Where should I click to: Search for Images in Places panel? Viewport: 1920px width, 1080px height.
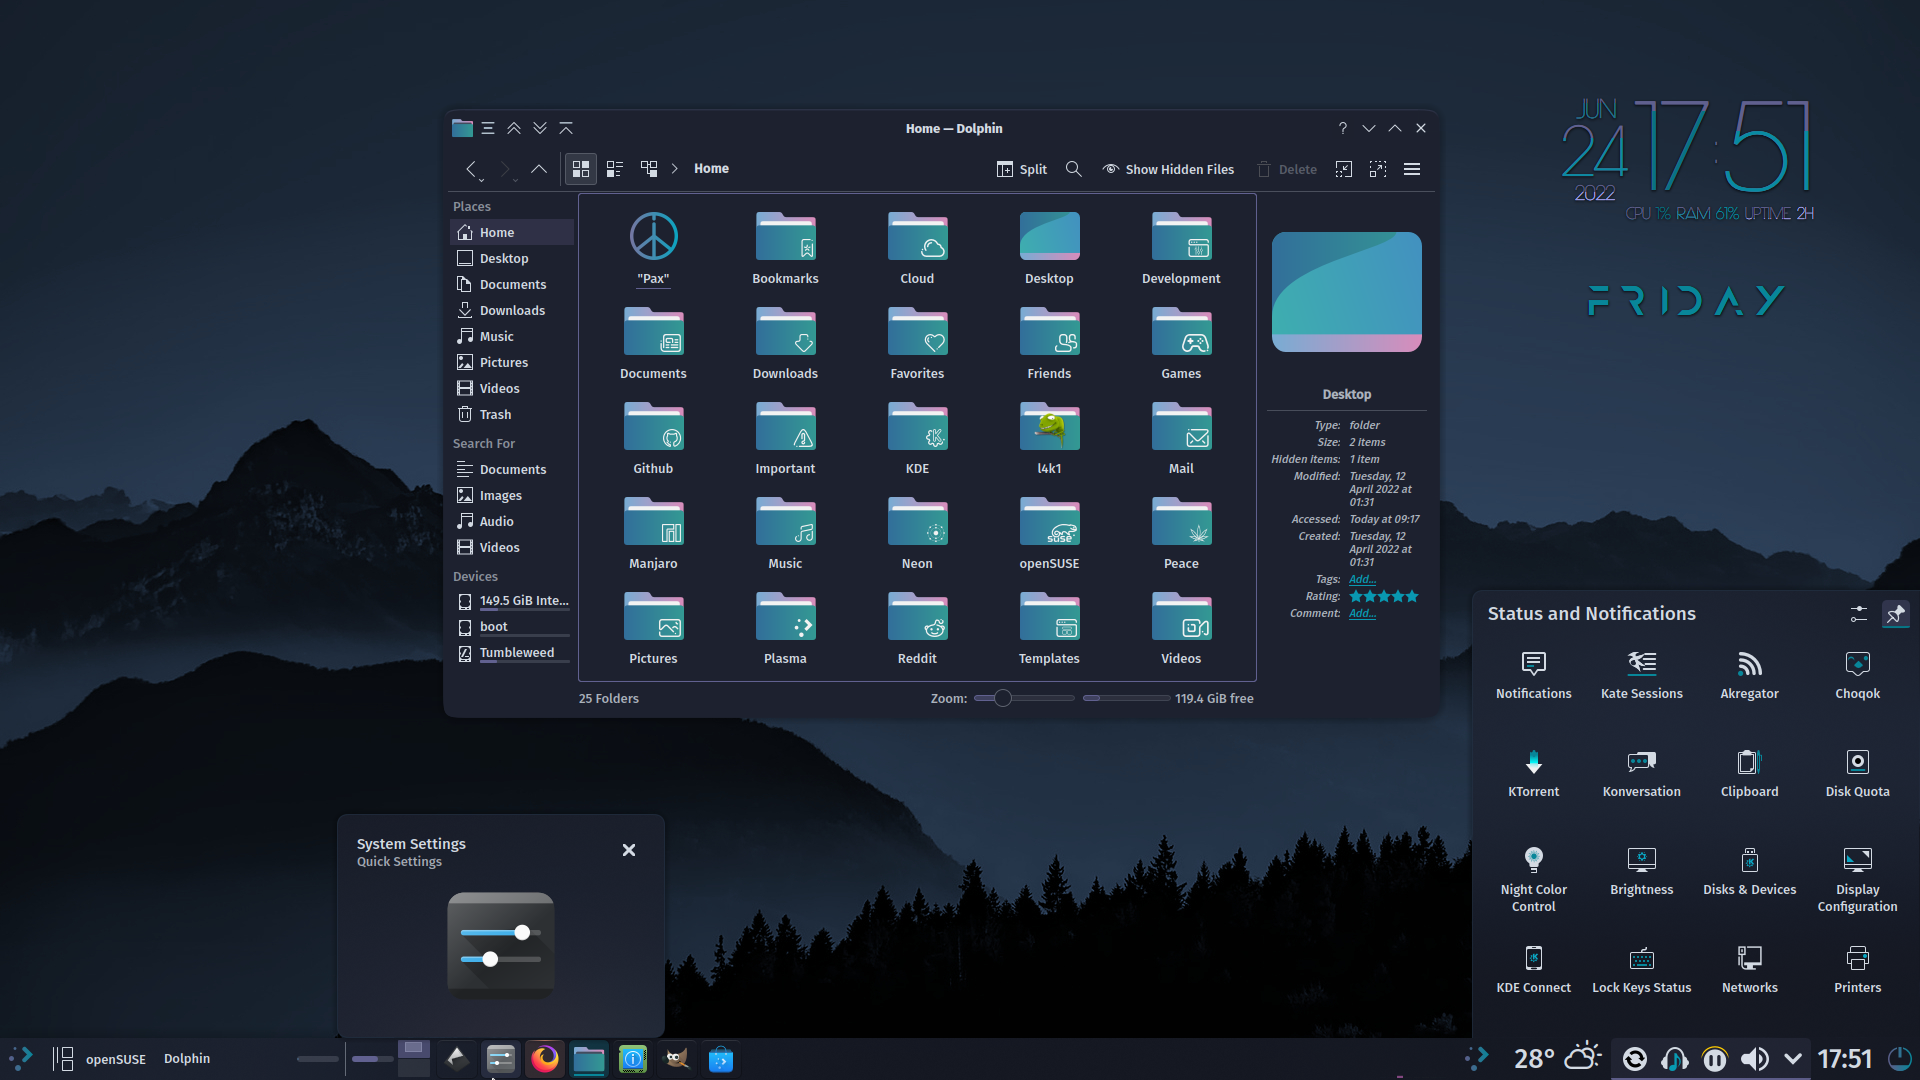click(512, 495)
